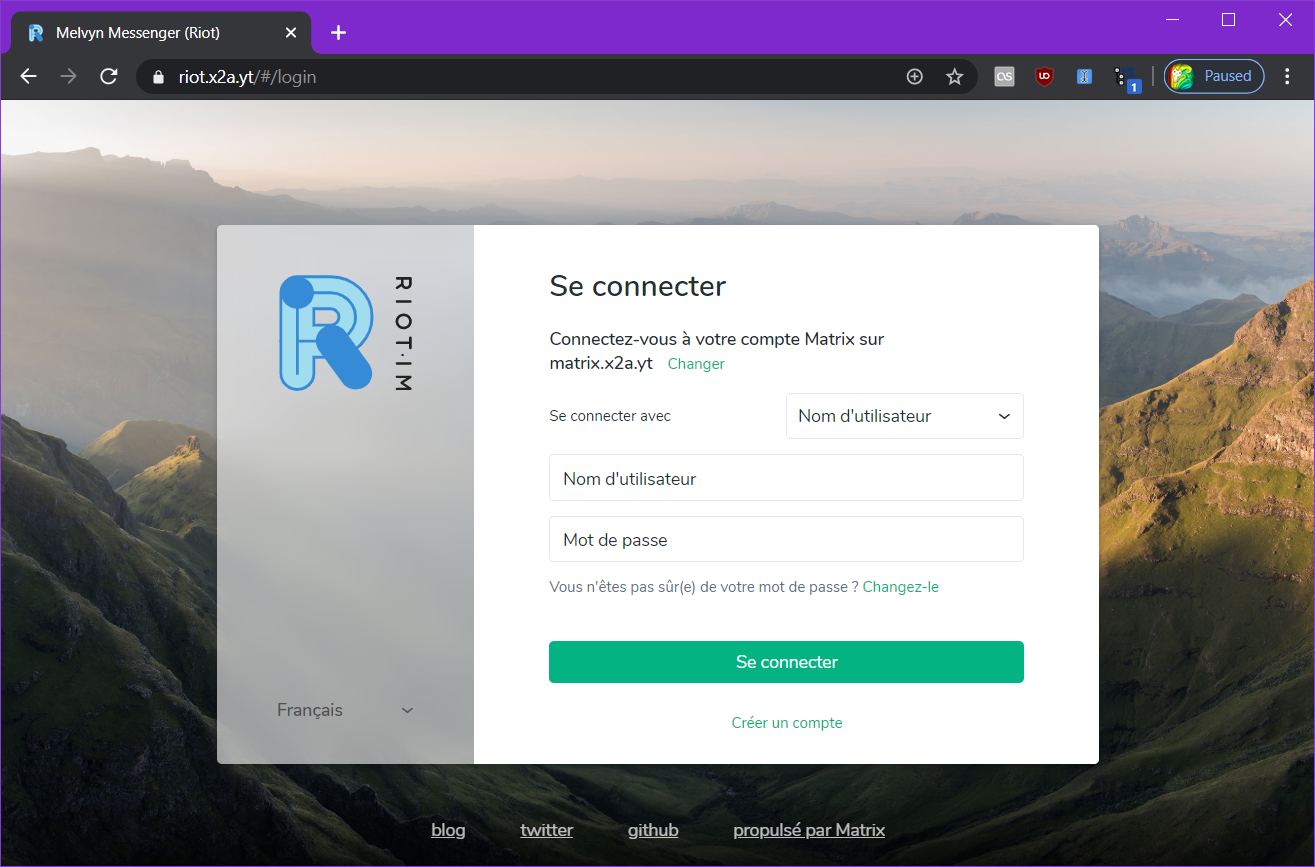The image size is (1315, 867).
Task: Open the tree-style extension with badge 1
Action: point(1126,78)
